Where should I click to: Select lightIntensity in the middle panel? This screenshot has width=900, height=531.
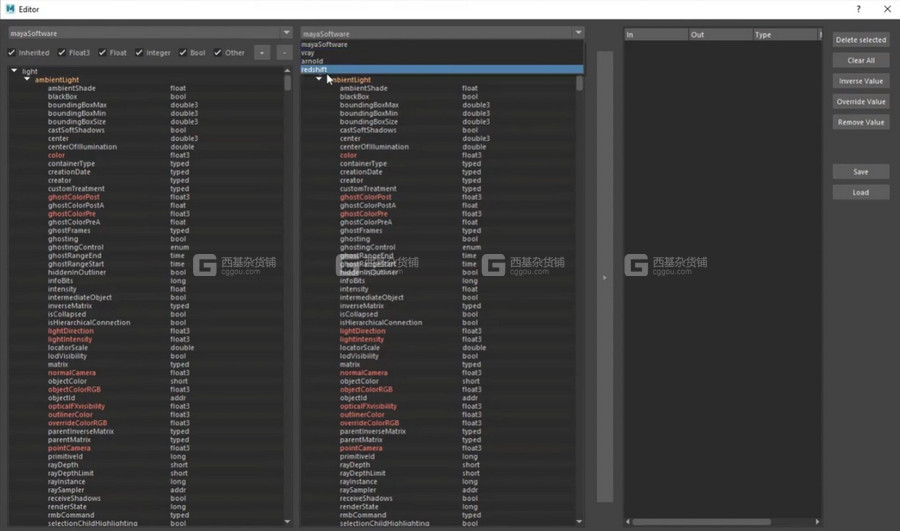[x=362, y=339]
